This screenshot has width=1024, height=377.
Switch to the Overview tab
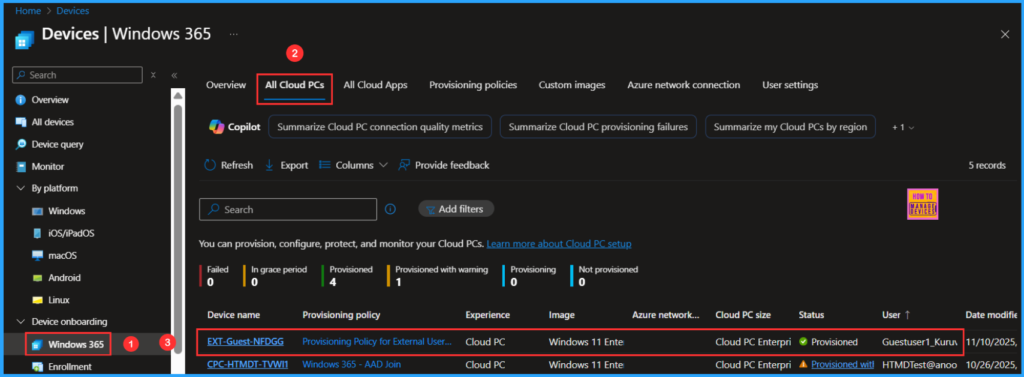(x=226, y=85)
